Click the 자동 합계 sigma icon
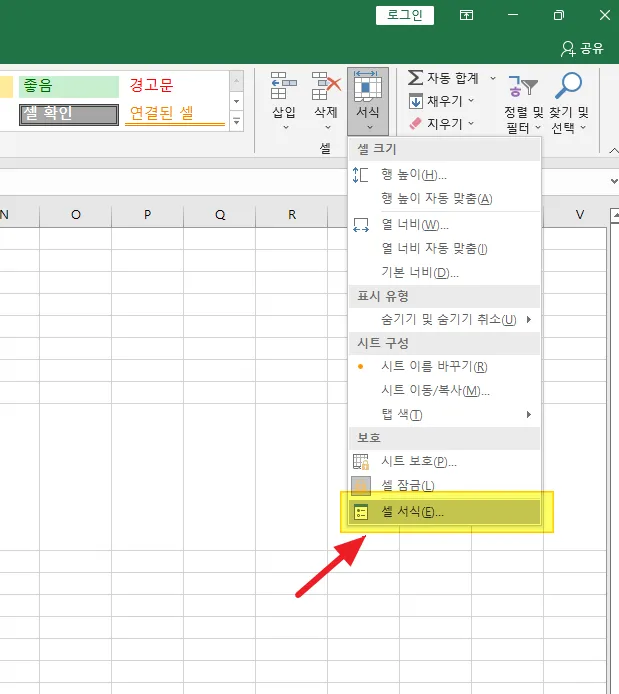Viewport: 619px width, 694px height. [415, 78]
